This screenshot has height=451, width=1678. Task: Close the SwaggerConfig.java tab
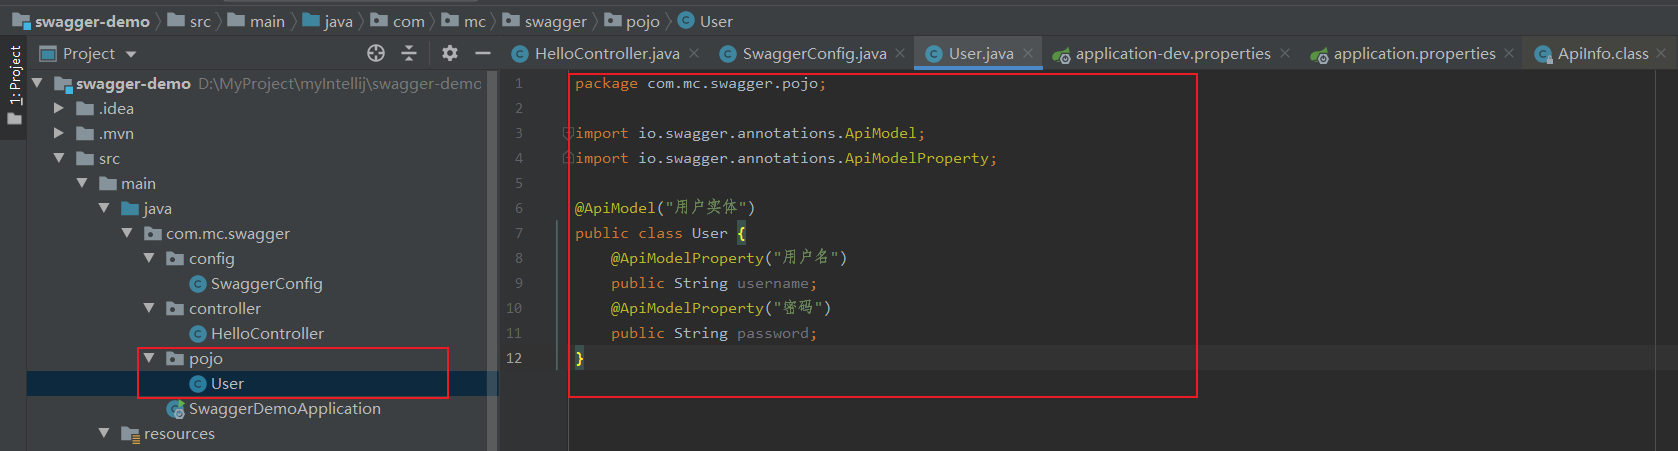900,53
